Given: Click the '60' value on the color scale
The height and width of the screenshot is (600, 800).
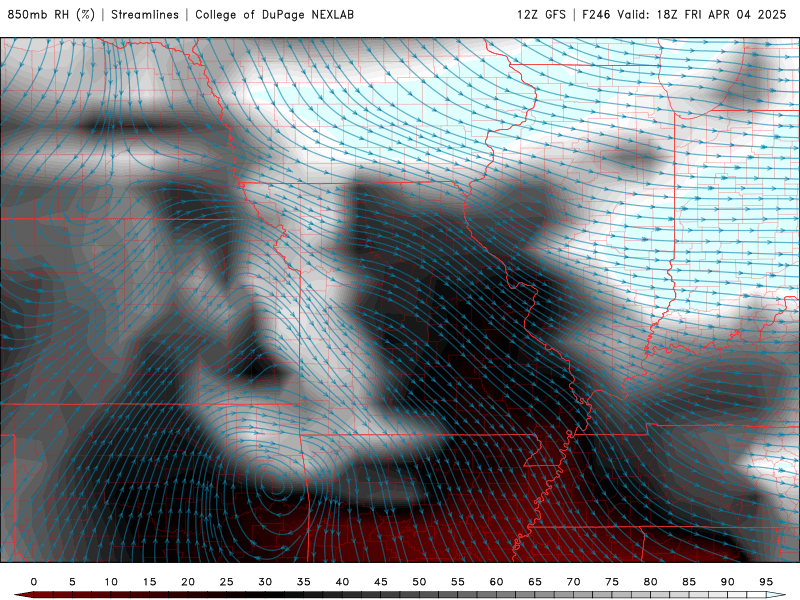Looking at the screenshot, I should 496,582.
